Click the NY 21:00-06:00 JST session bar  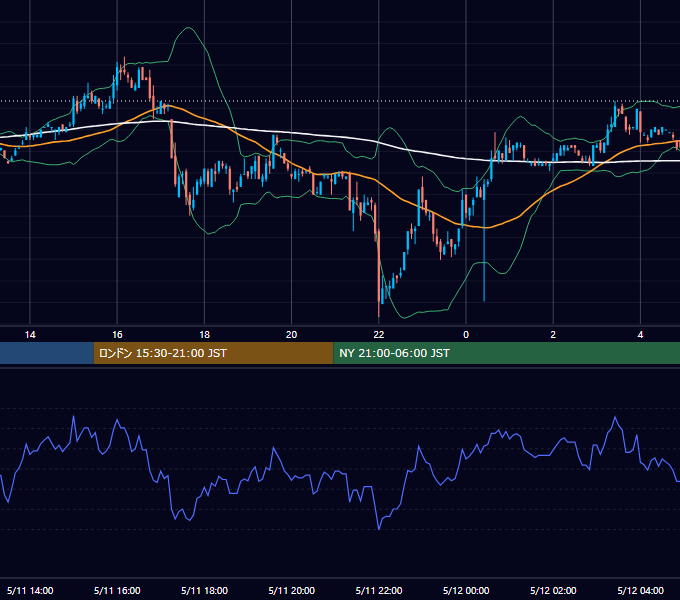(x=507, y=353)
